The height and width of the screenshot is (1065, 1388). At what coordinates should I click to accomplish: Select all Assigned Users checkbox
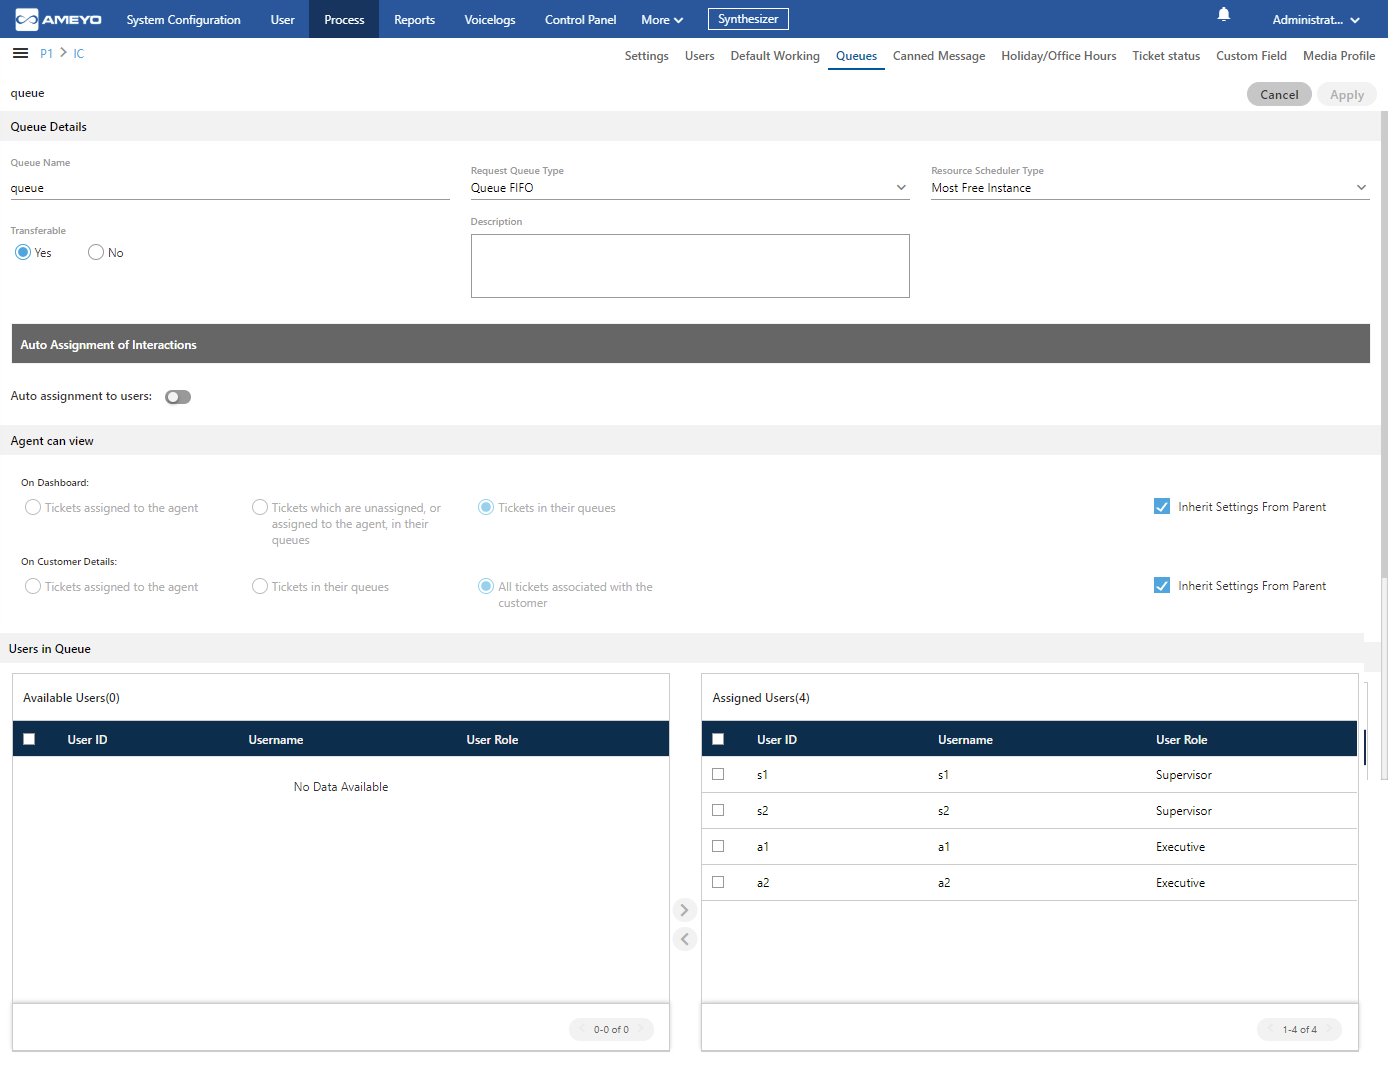[718, 740]
